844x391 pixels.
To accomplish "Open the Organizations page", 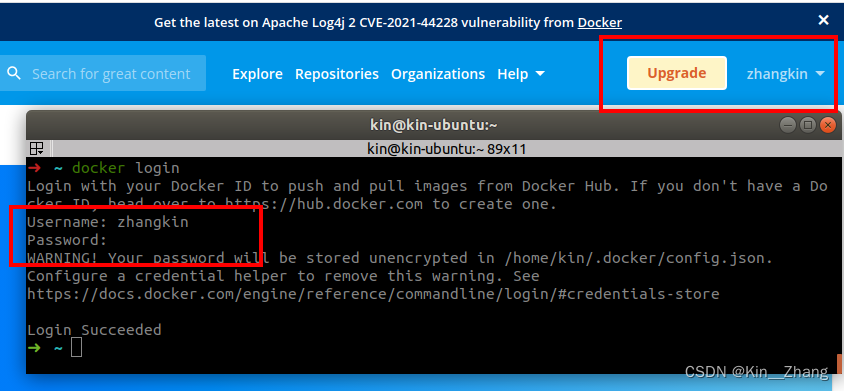I will pos(438,74).
